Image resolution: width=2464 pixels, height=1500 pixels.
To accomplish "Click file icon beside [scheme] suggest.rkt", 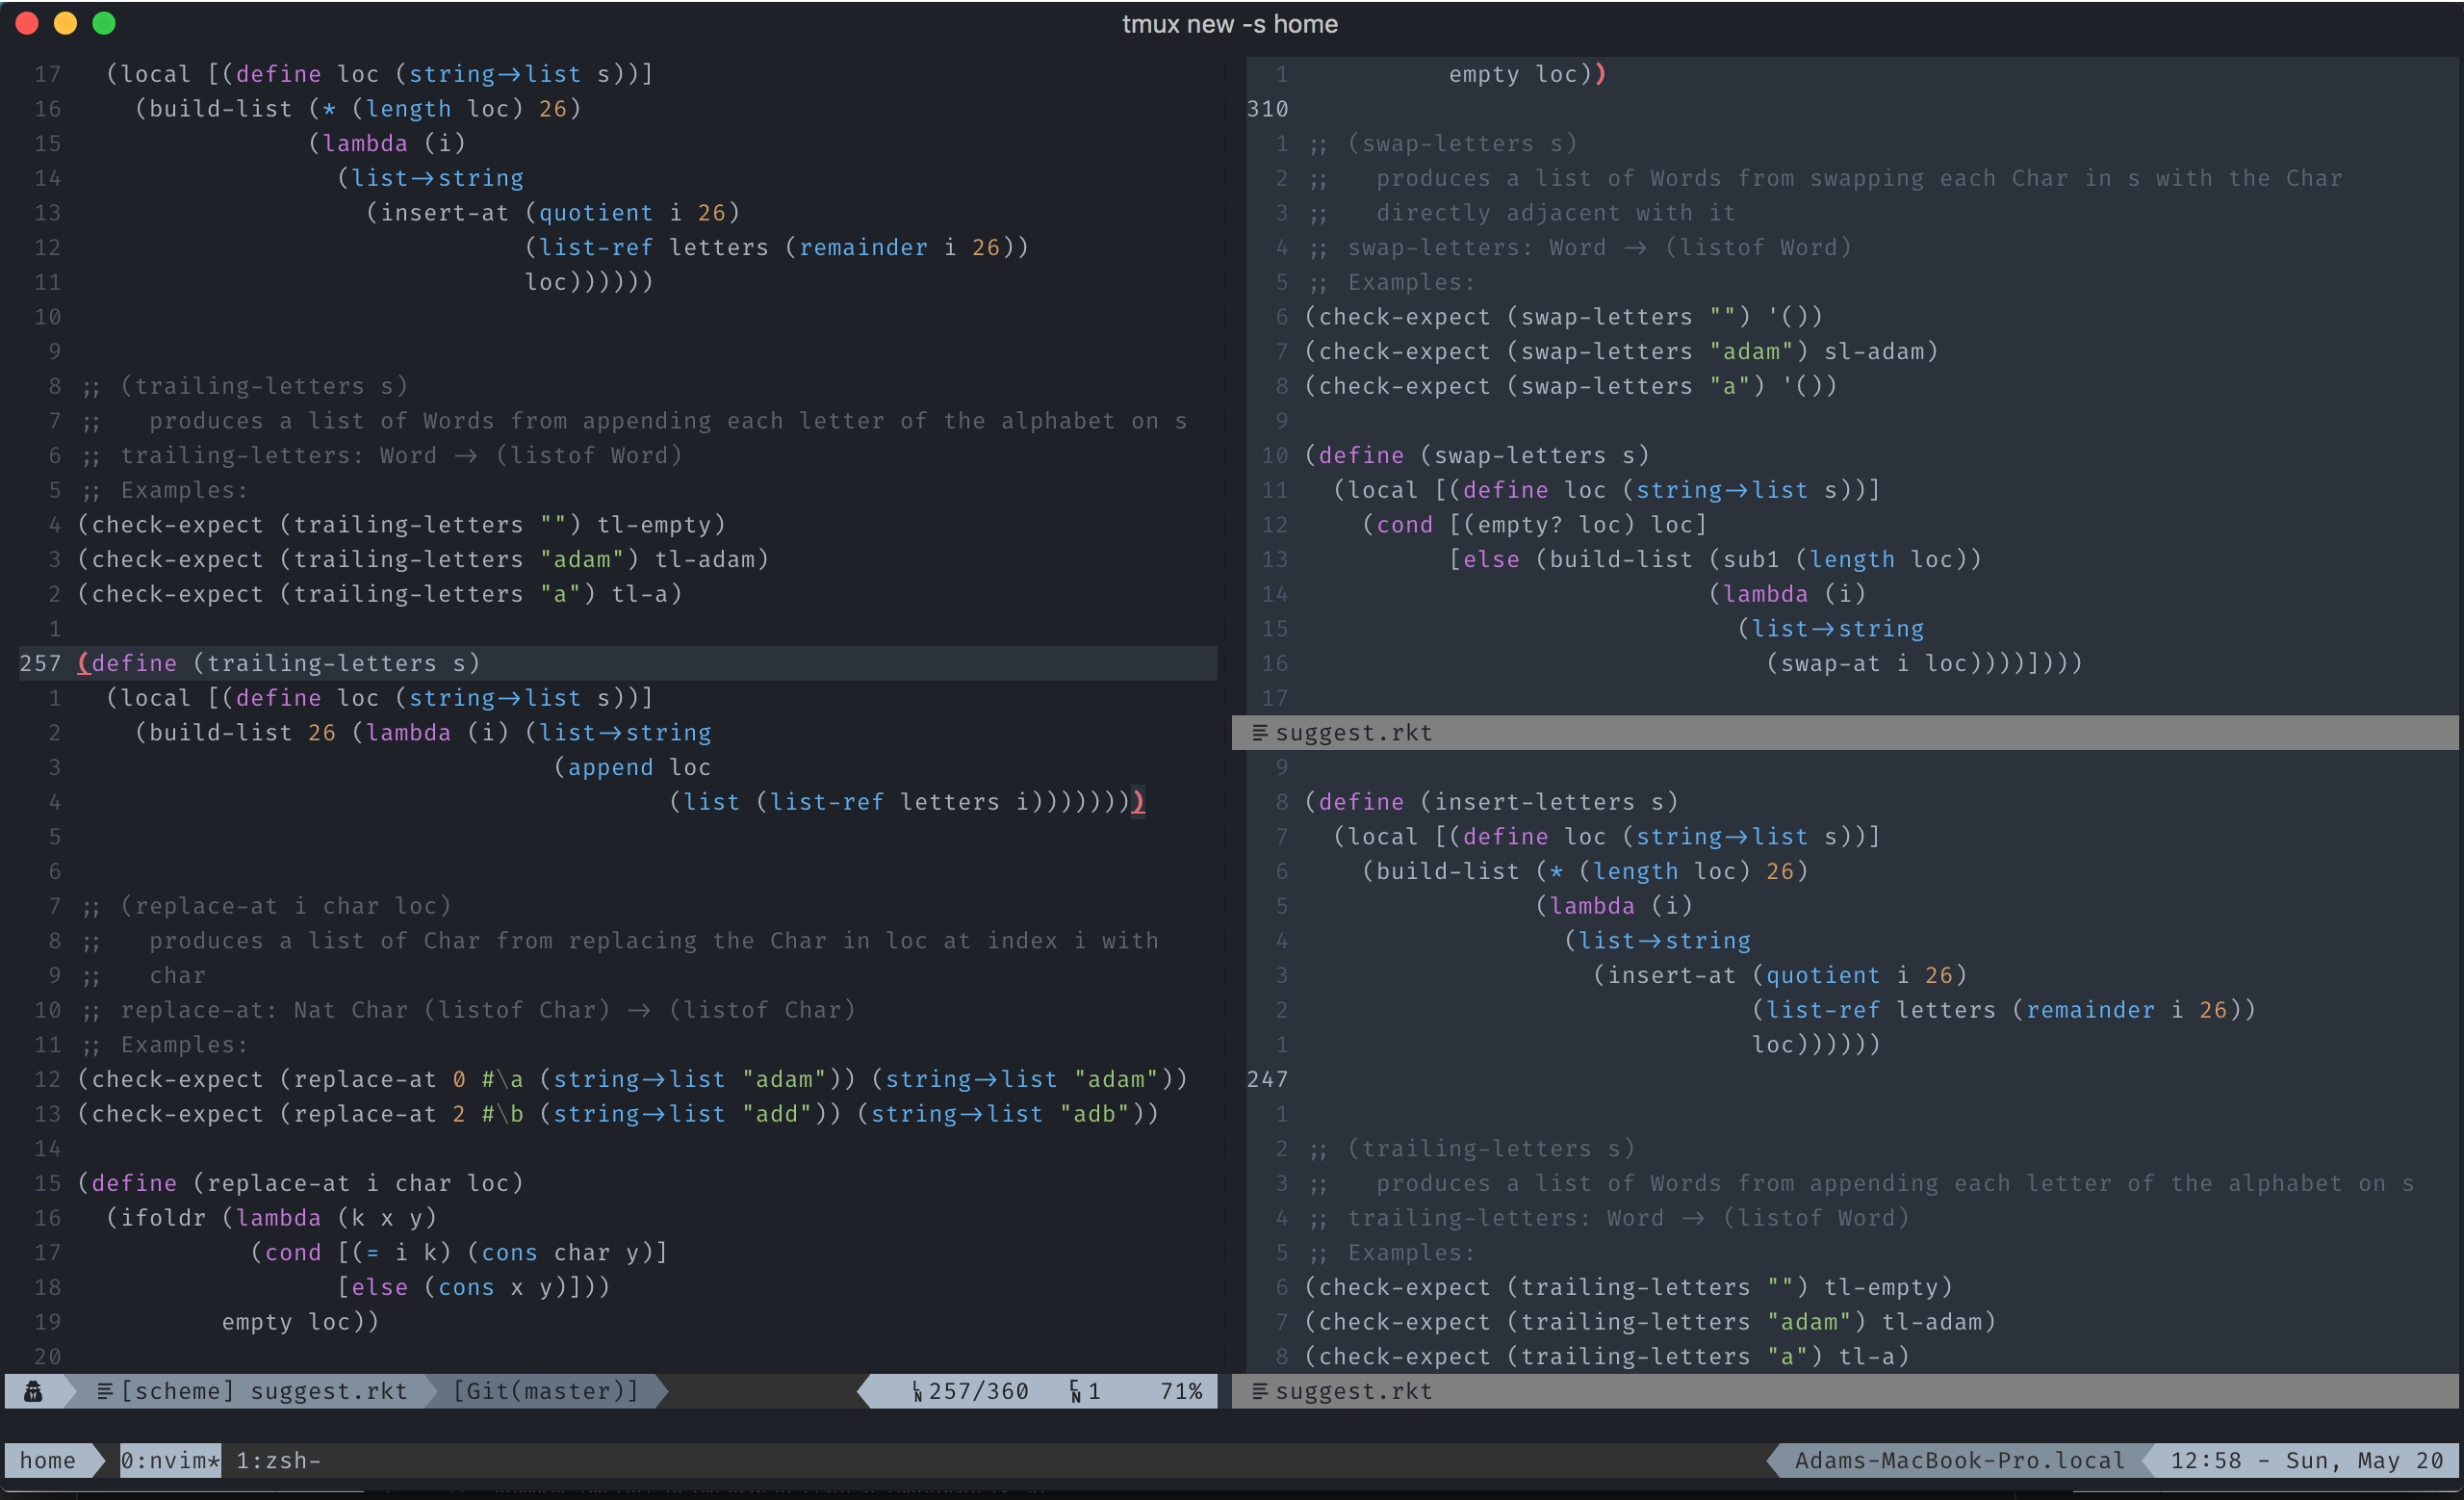I will point(104,1391).
